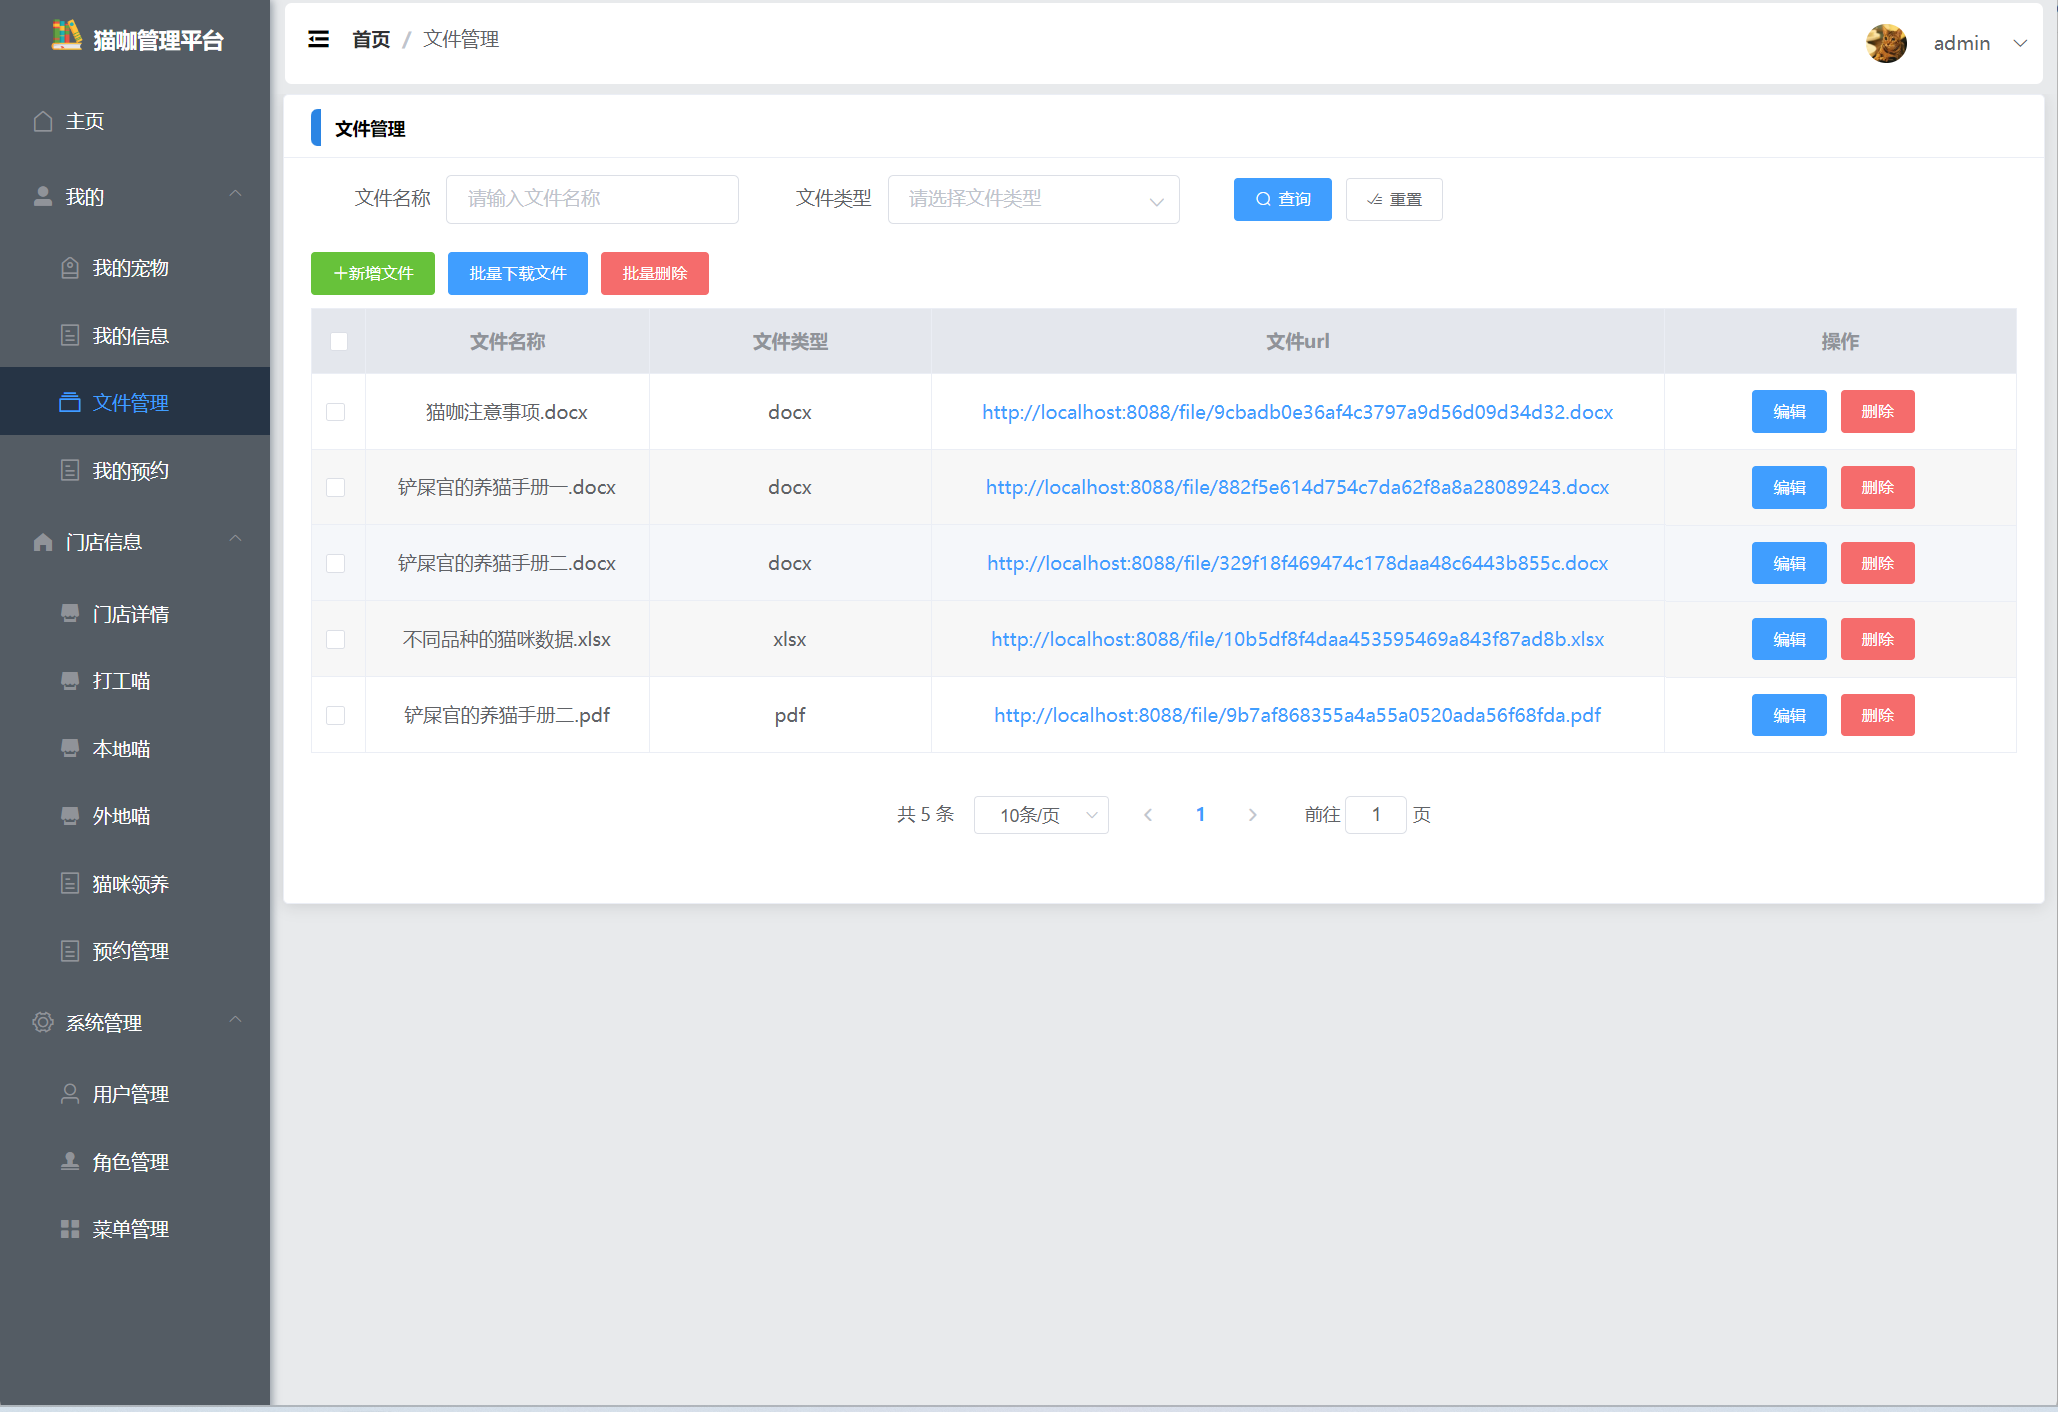The image size is (2058, 1412).
Task: Click the sidebar collapse hamburger icon
Action: (318, 39)
